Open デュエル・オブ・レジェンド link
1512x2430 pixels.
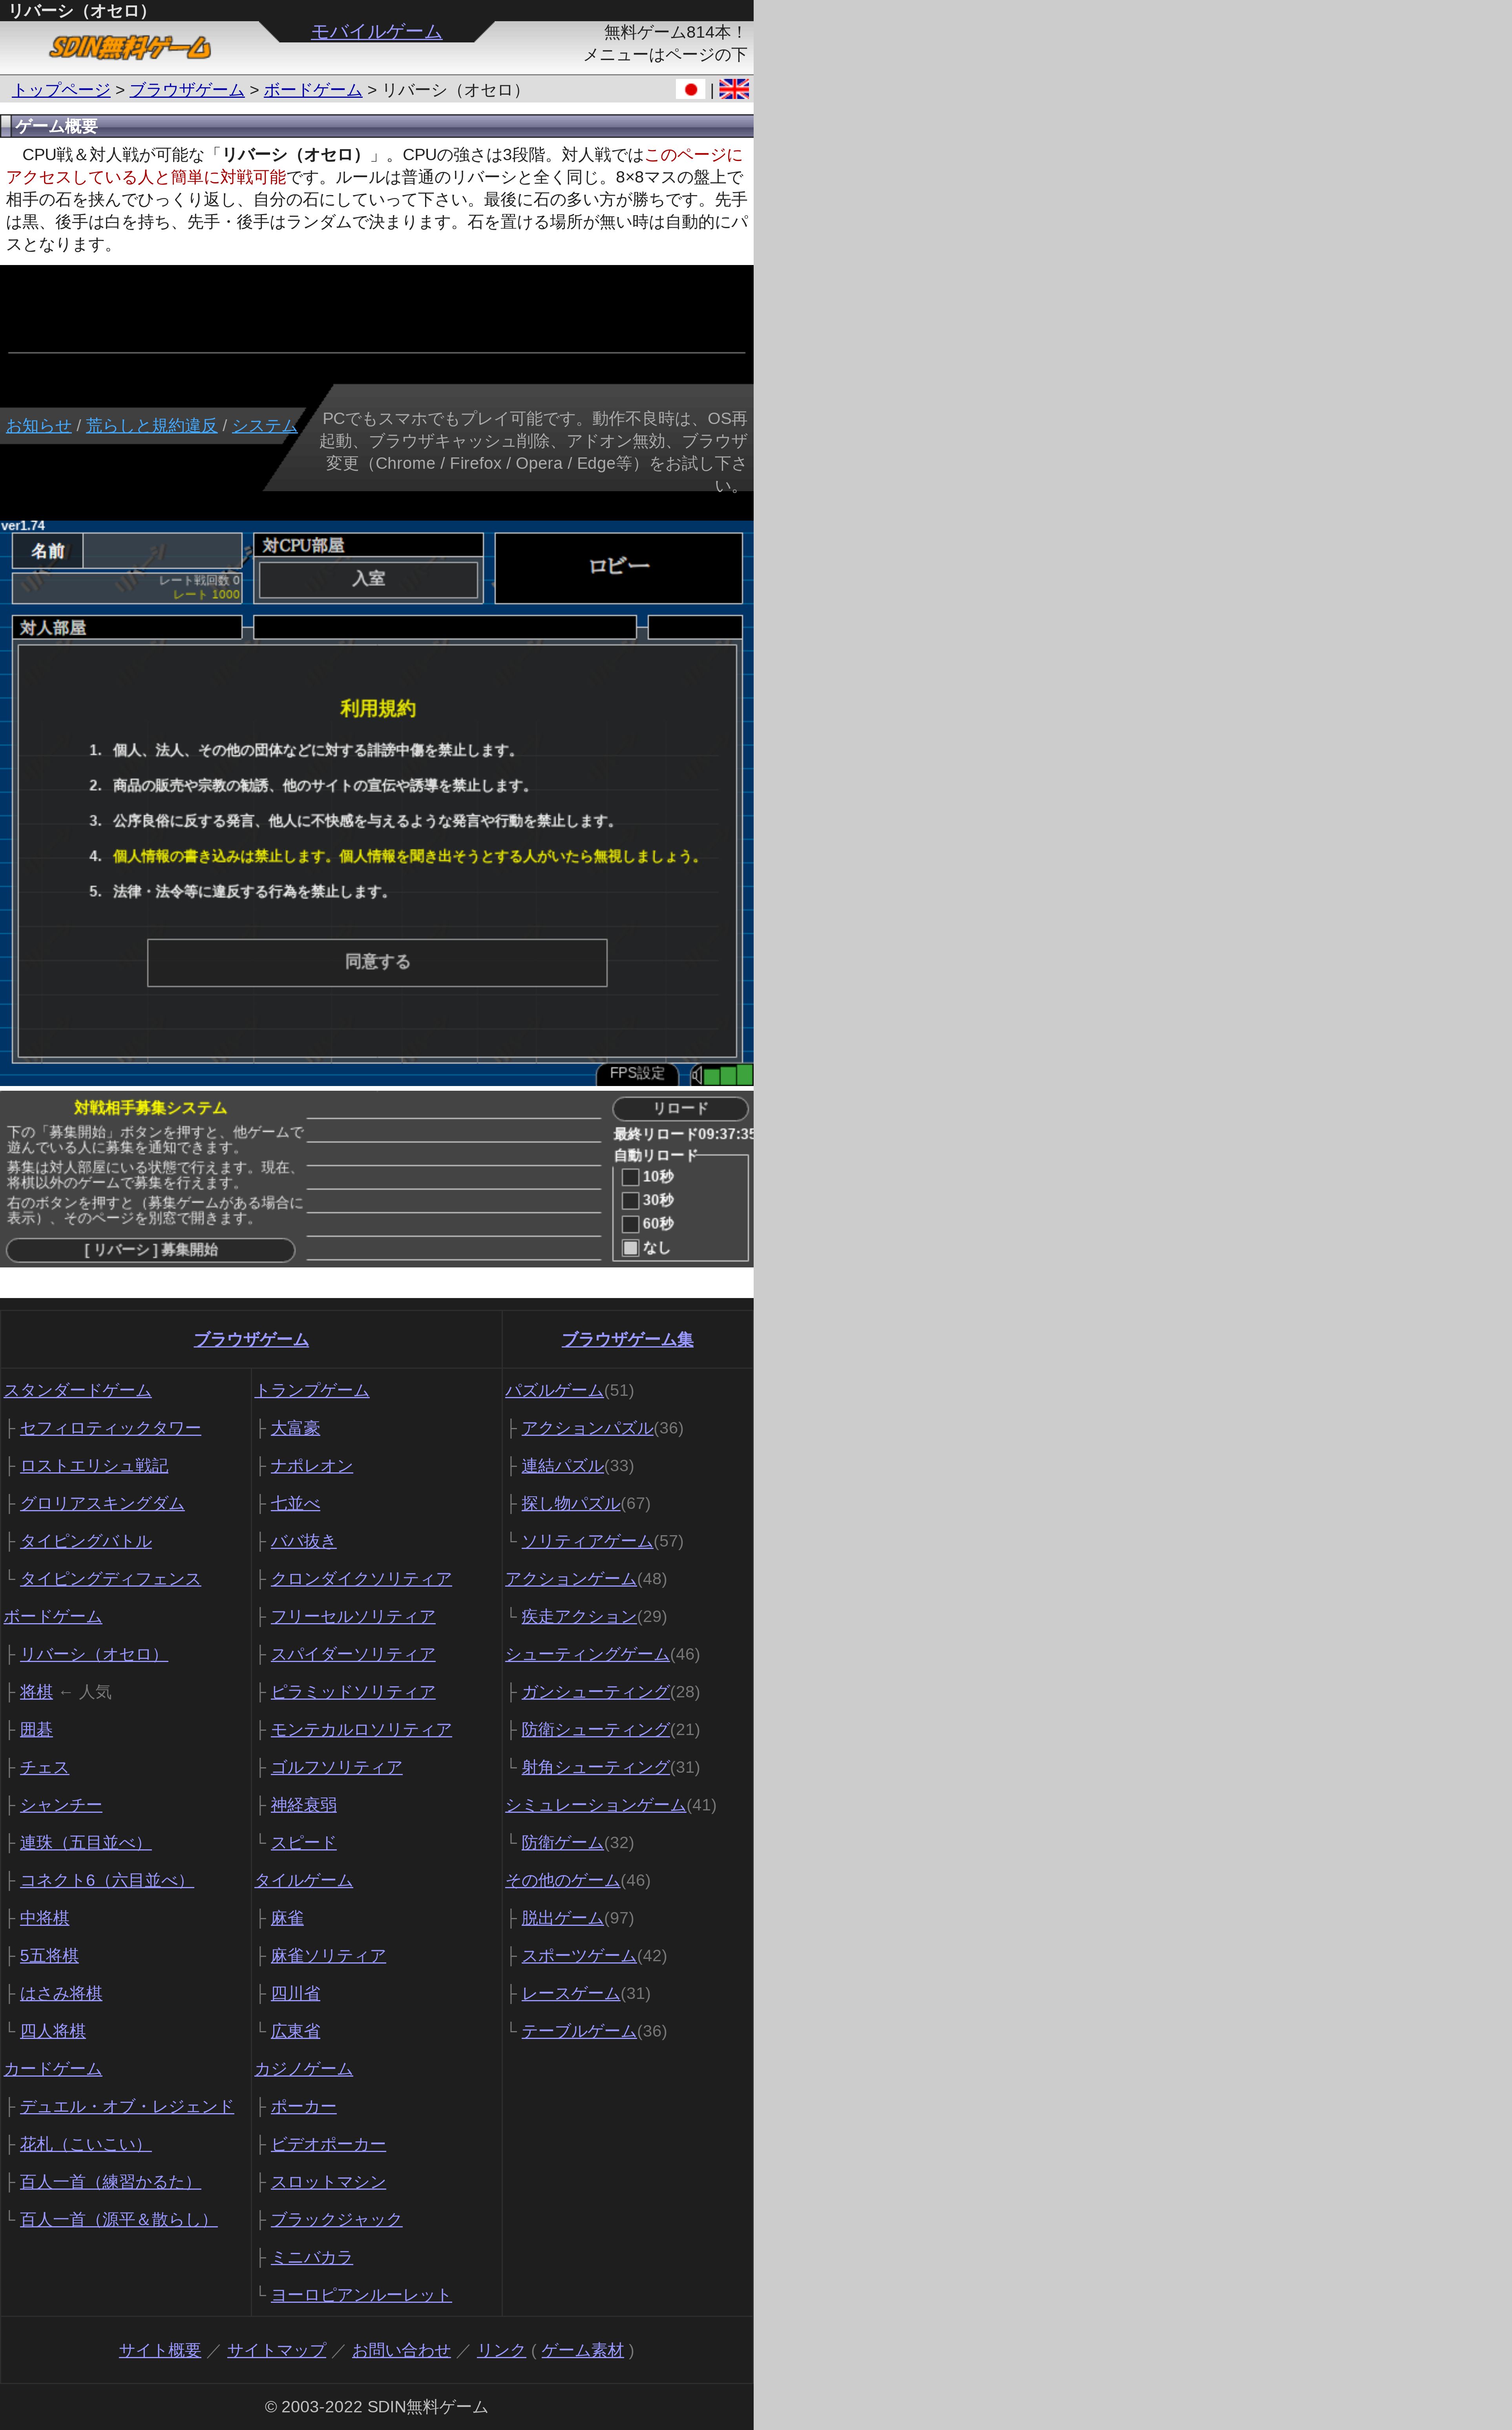coord(127,2107)
